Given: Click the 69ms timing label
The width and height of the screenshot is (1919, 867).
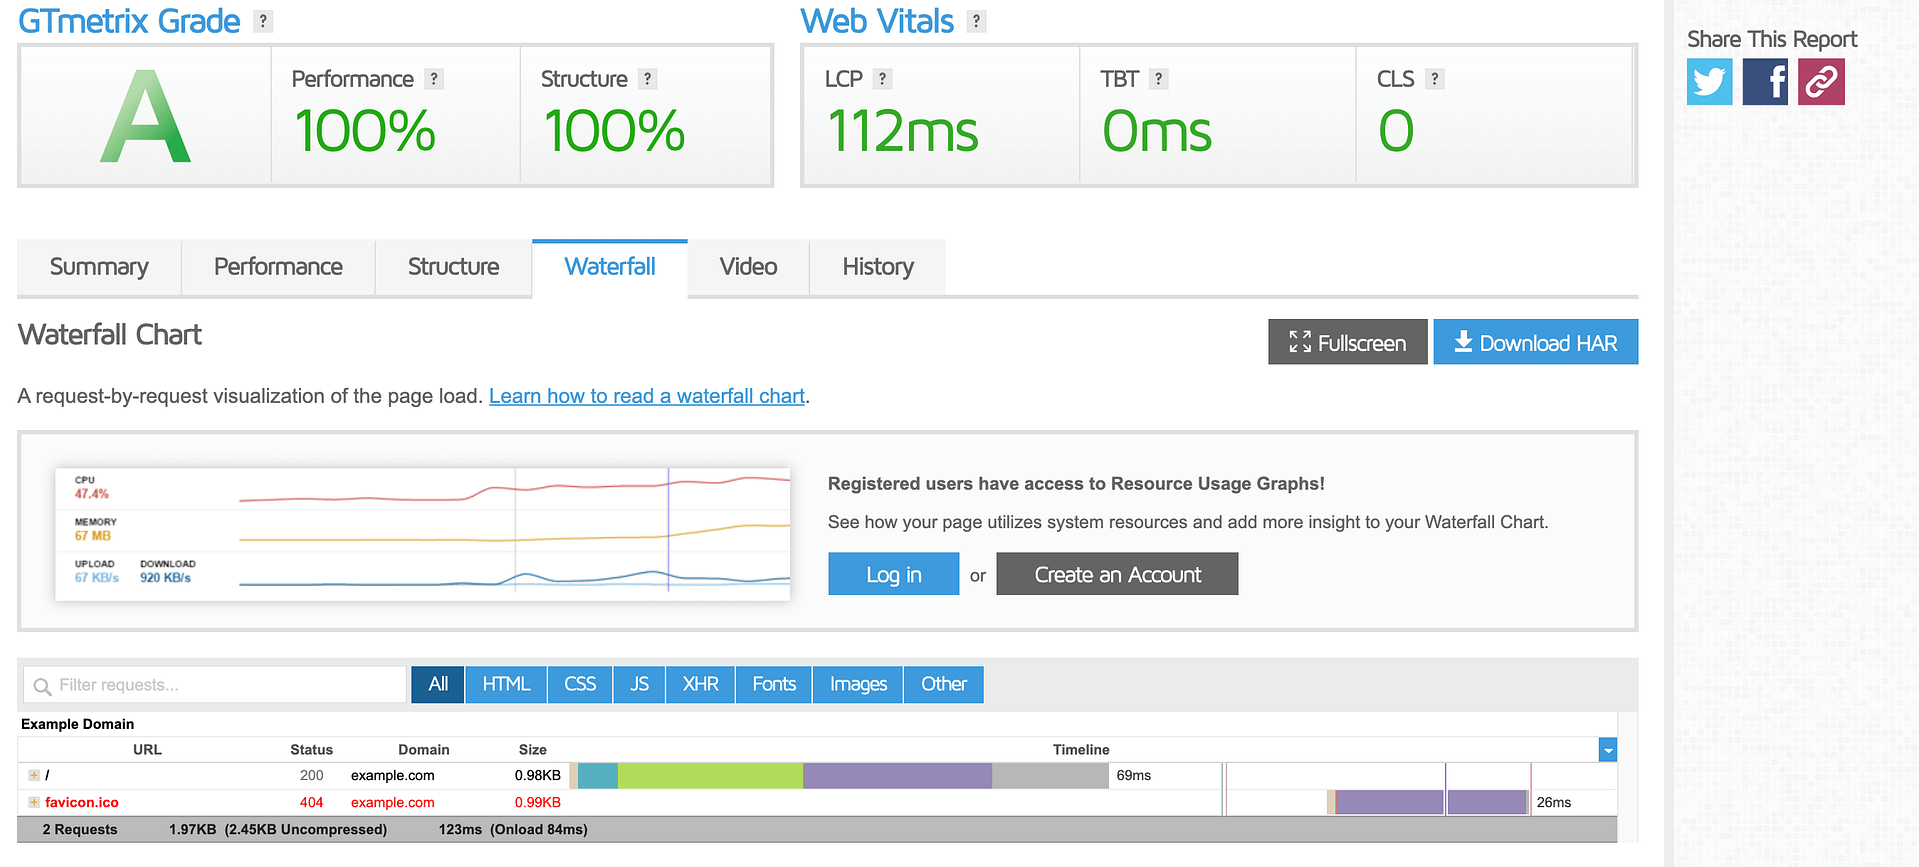Looking at the screenshot, I should (x=1134, y=775).
